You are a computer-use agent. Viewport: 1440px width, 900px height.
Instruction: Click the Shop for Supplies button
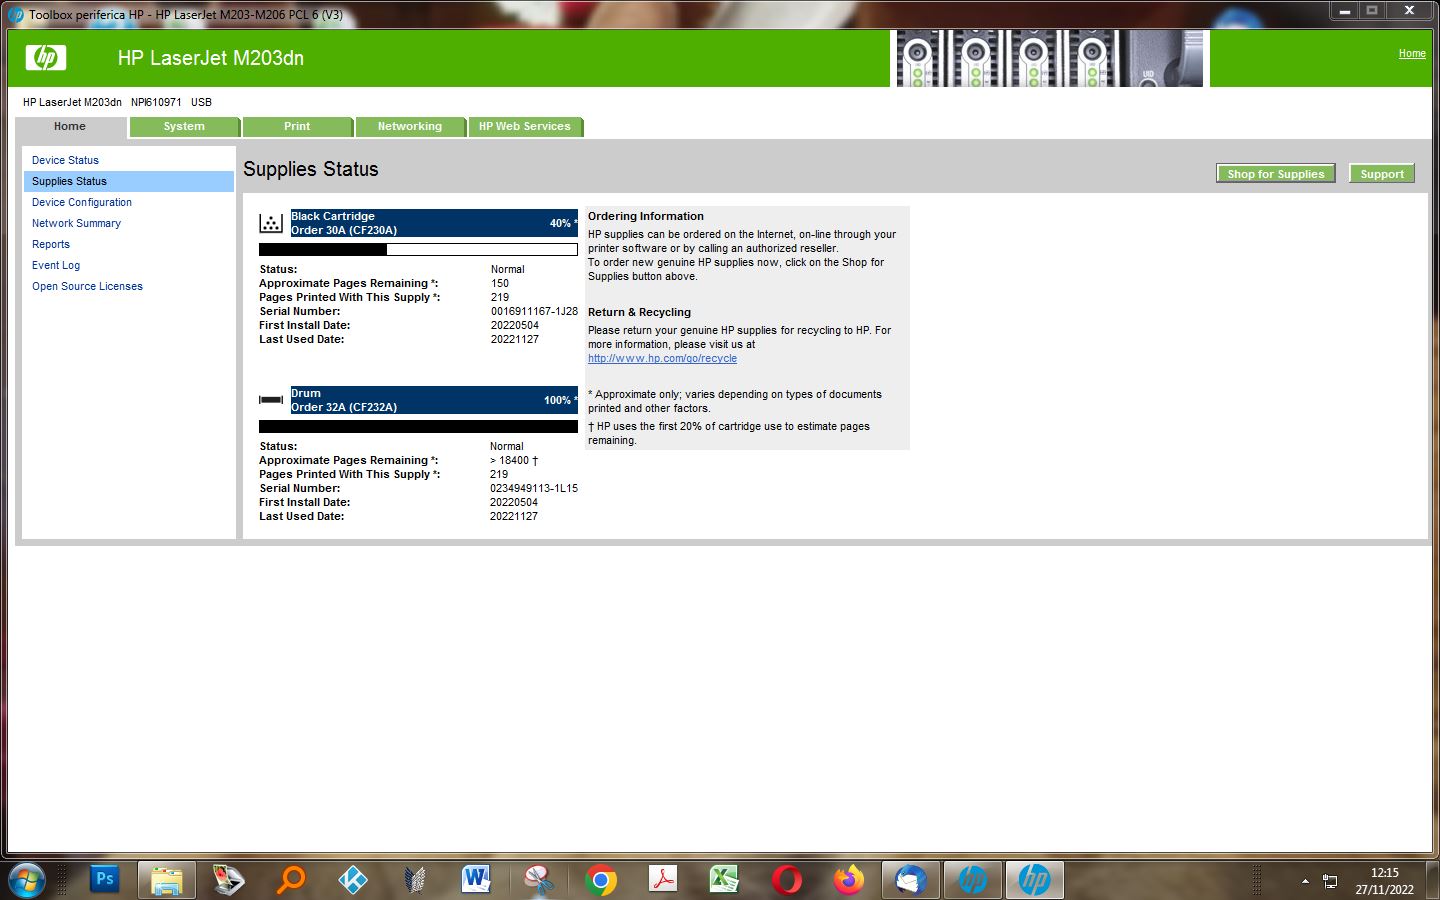(1276, 174)
